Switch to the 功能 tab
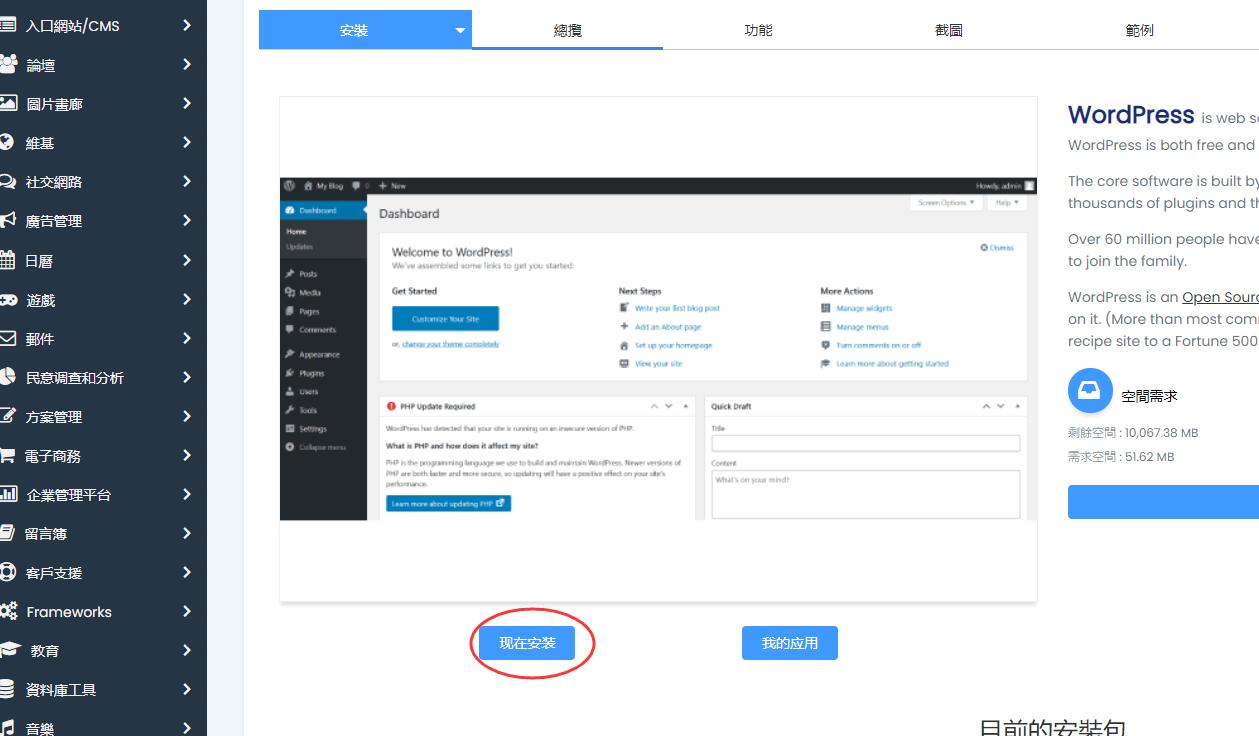 pyautogui.click(x=758, y=30)
